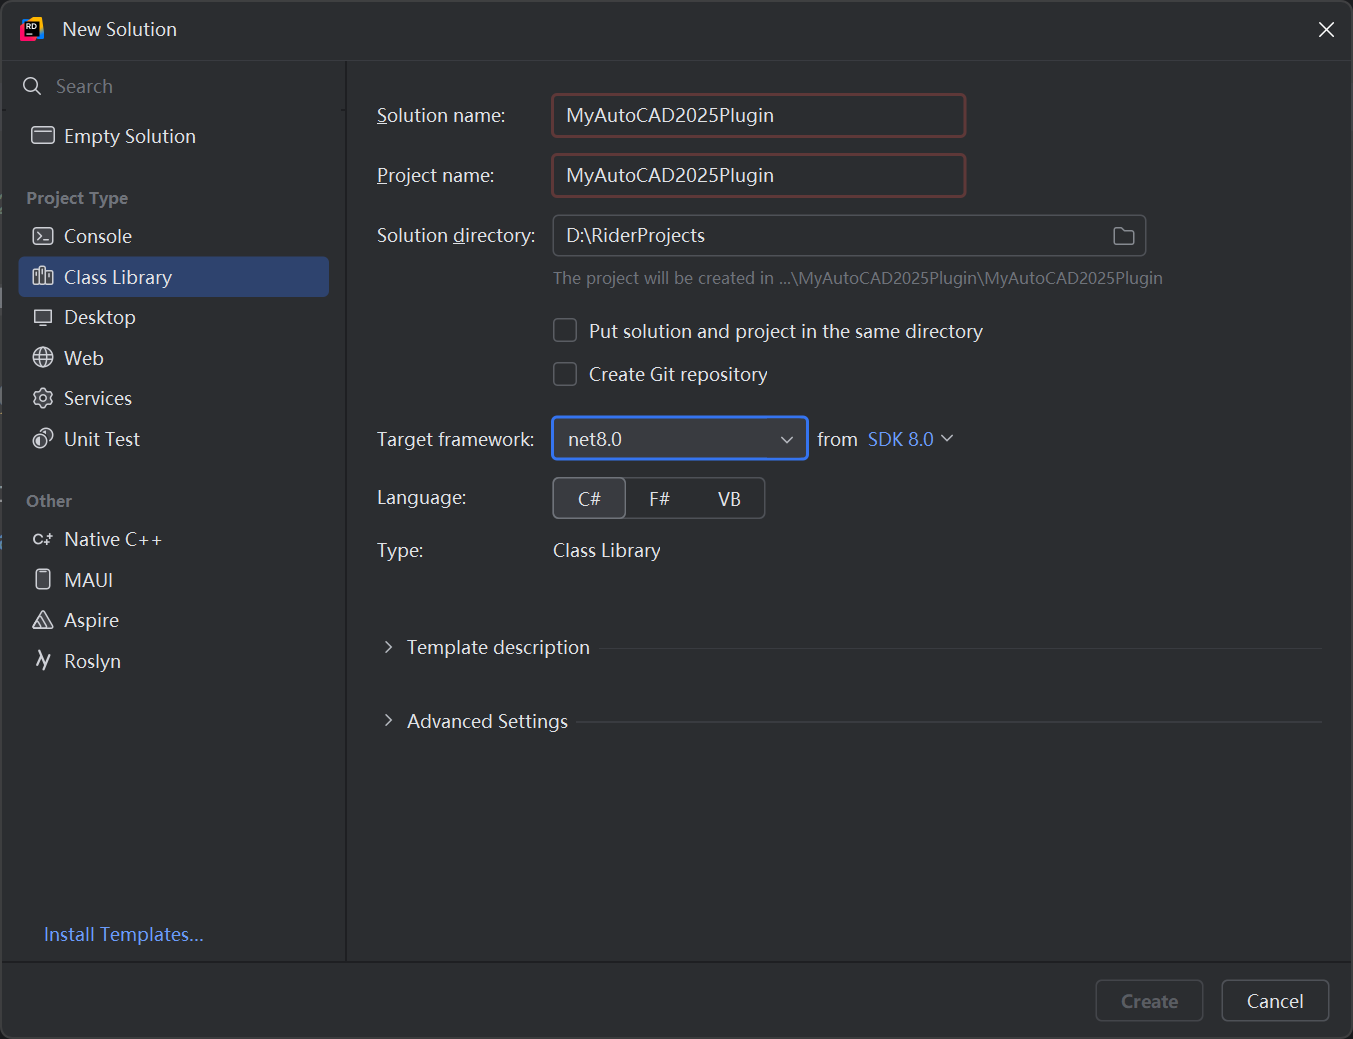Select the Class Library project type

[174, 277]
